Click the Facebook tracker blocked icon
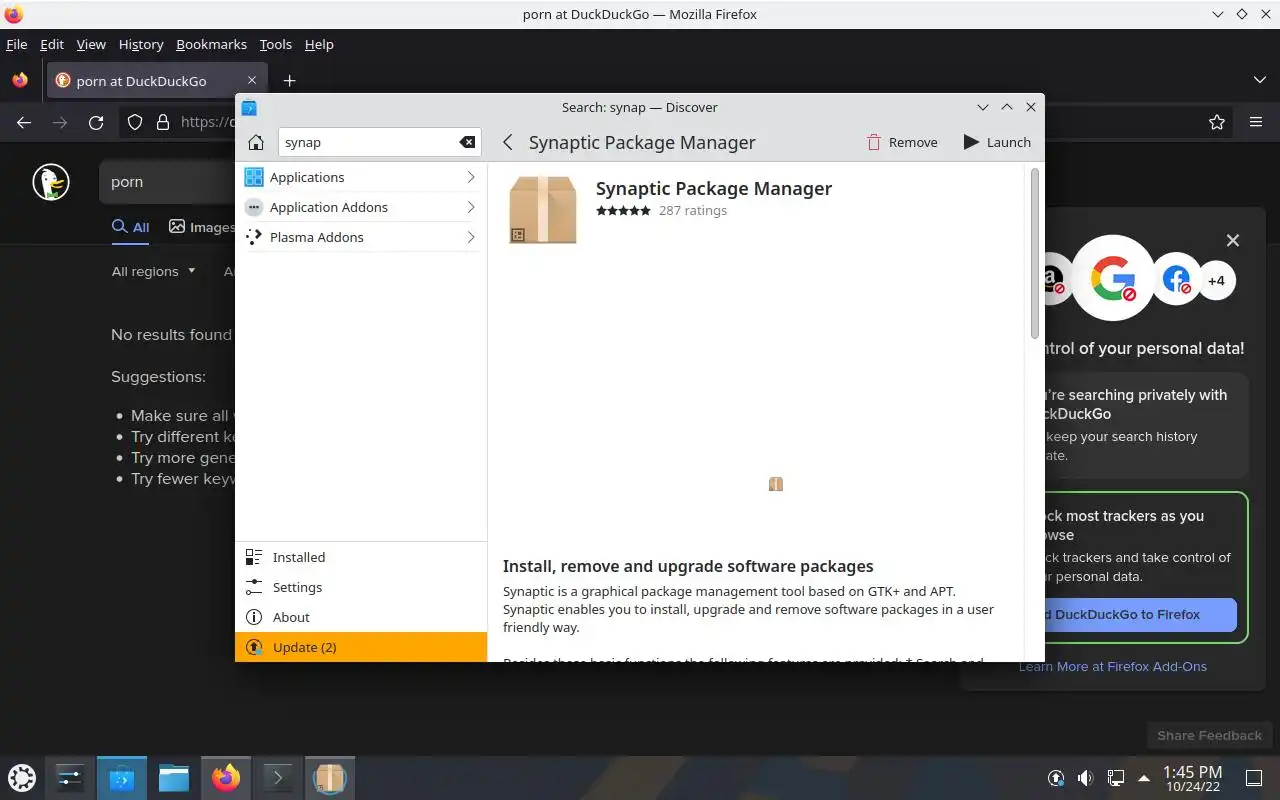Screen dimensions: 1280x800 click(x=1177, y=279)
